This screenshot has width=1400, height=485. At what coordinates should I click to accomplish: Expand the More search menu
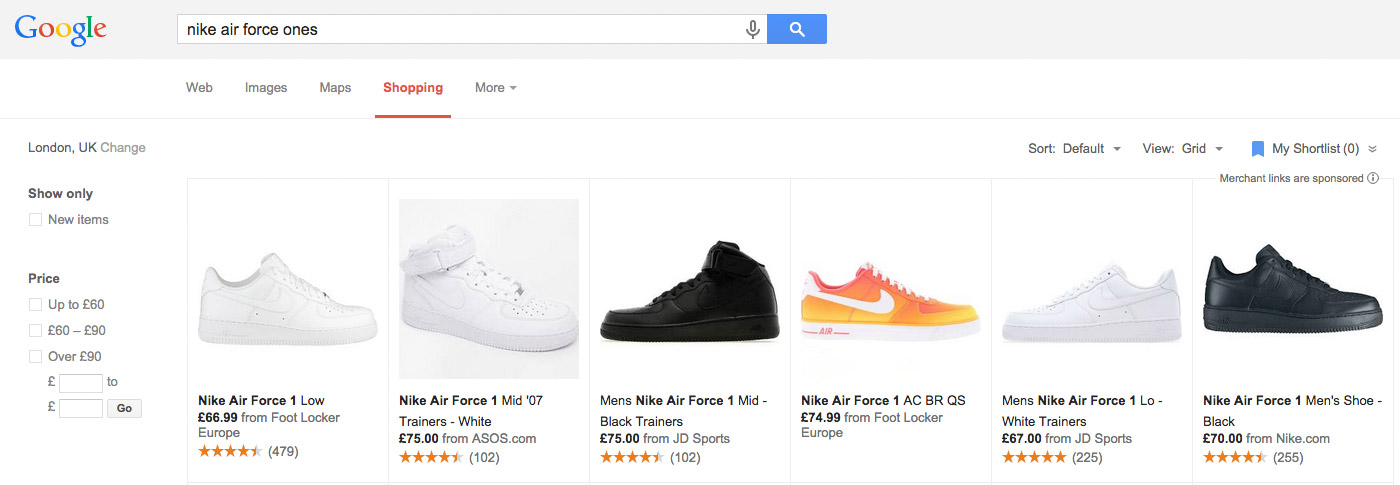coord(496,88)
